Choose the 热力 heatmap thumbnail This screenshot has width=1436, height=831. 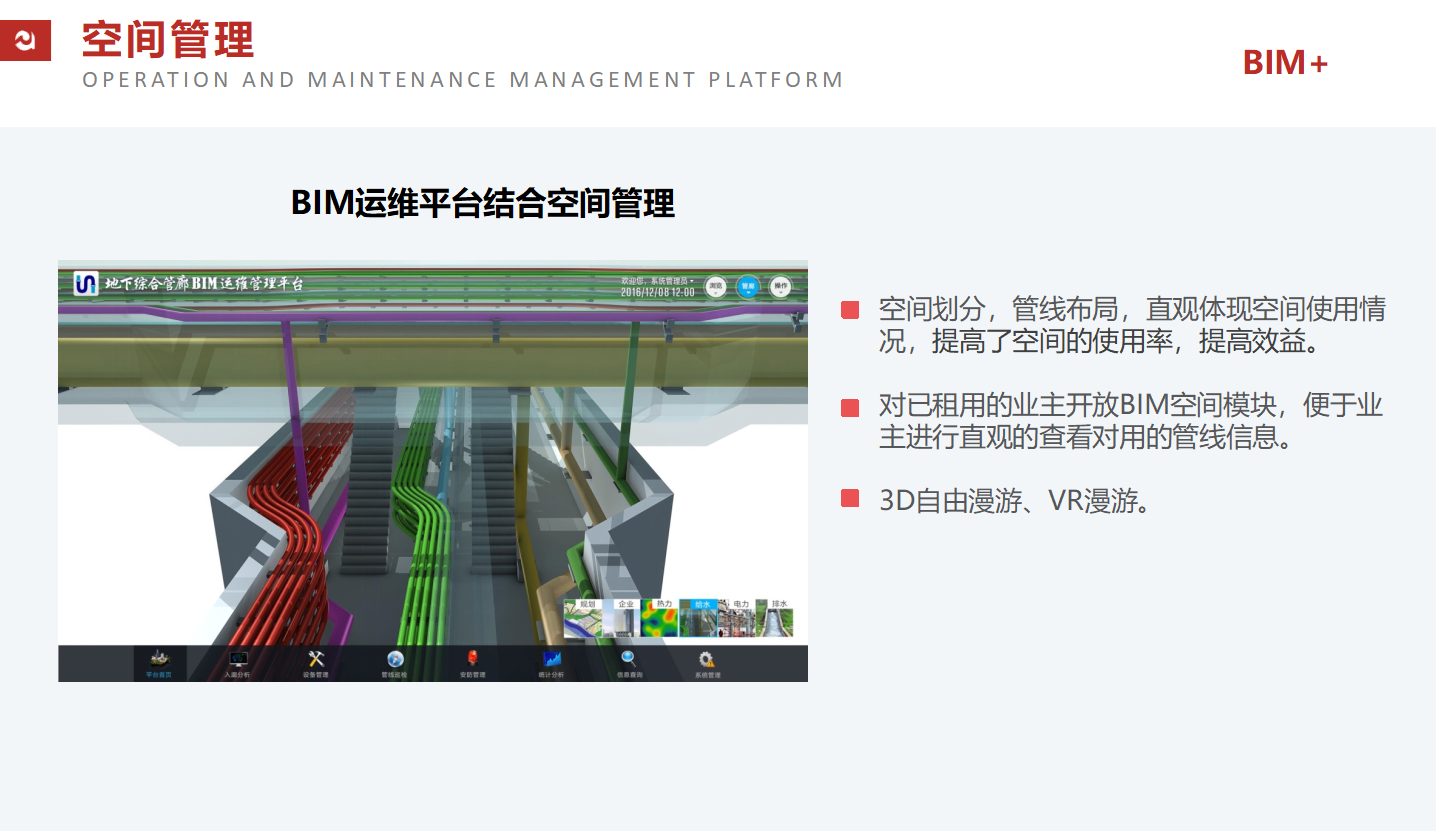tap(659, 619)
